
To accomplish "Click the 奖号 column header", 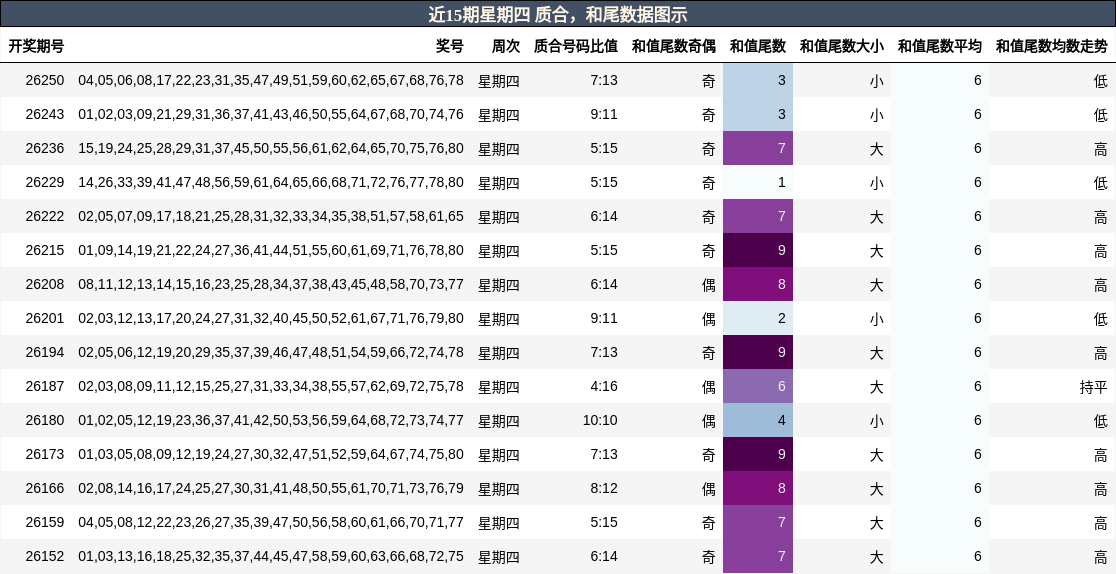I will click(449, 46).
